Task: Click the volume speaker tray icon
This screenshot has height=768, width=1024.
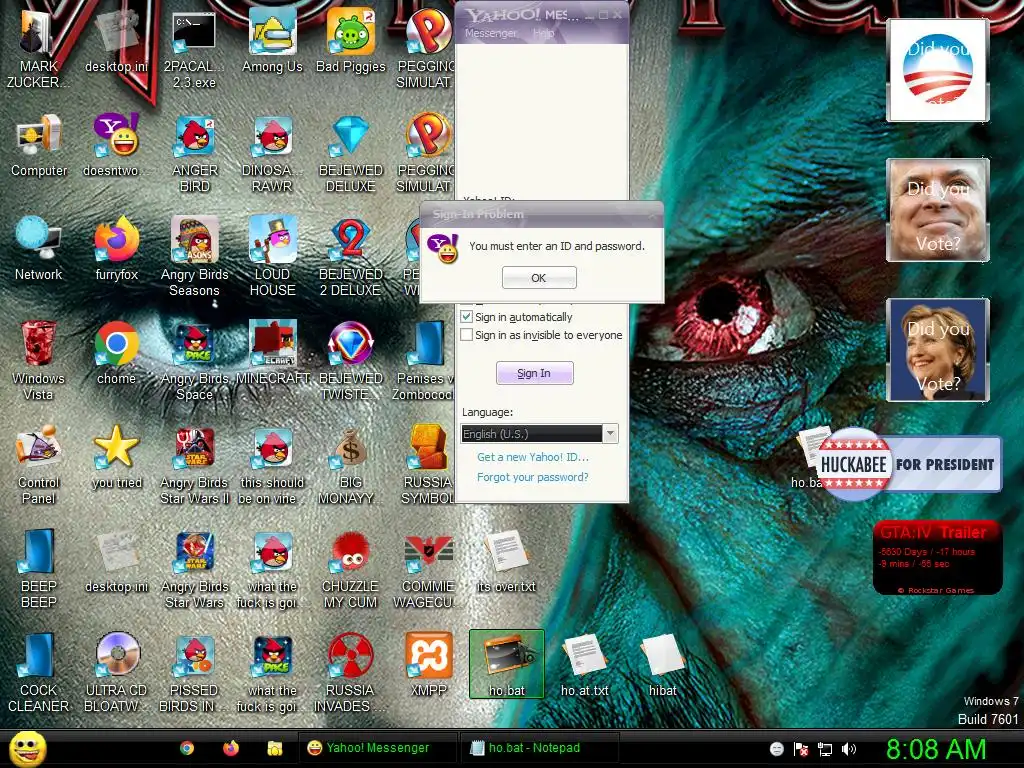Action: coord(849,749)
